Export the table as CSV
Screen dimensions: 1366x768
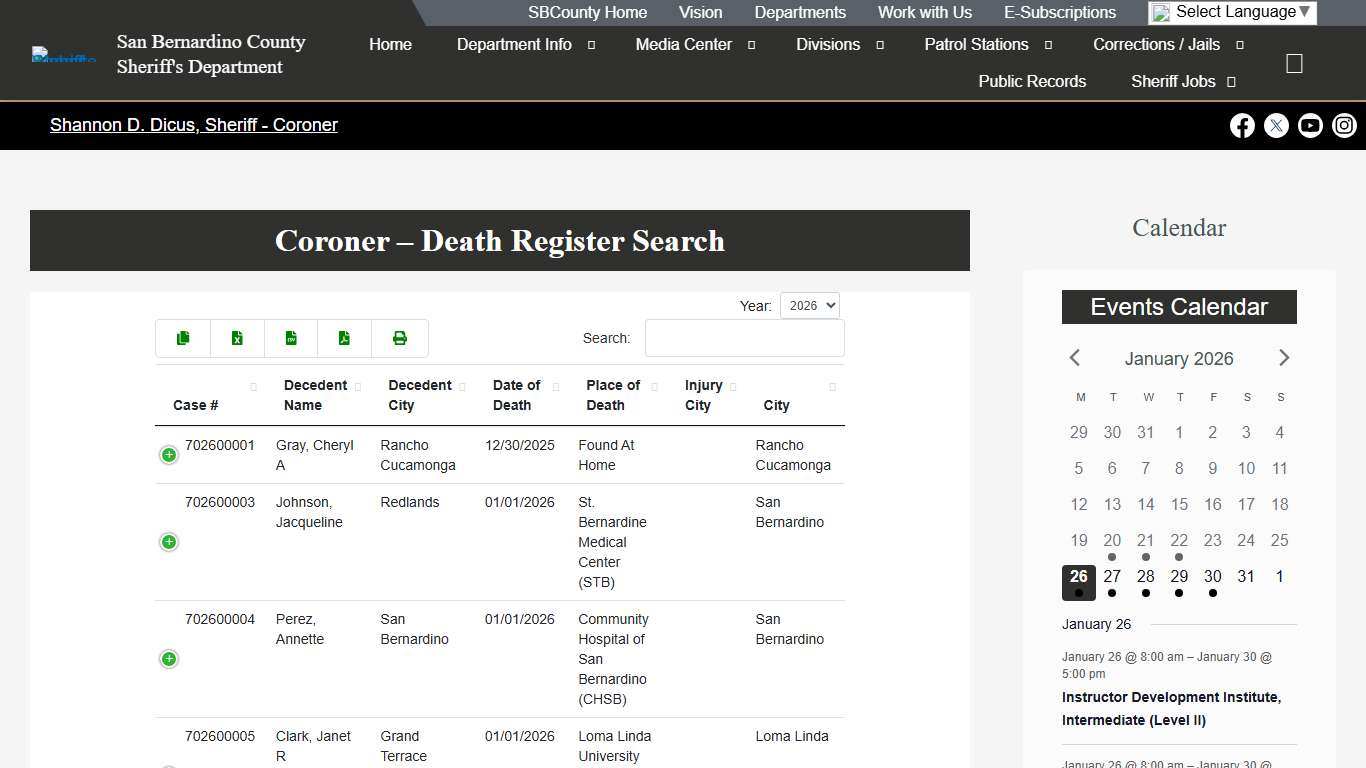(291, 338)
